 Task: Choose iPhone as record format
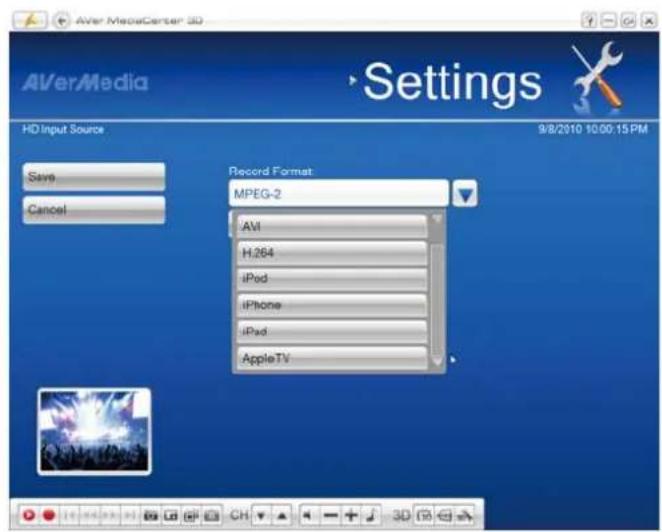tap(332, 306)
